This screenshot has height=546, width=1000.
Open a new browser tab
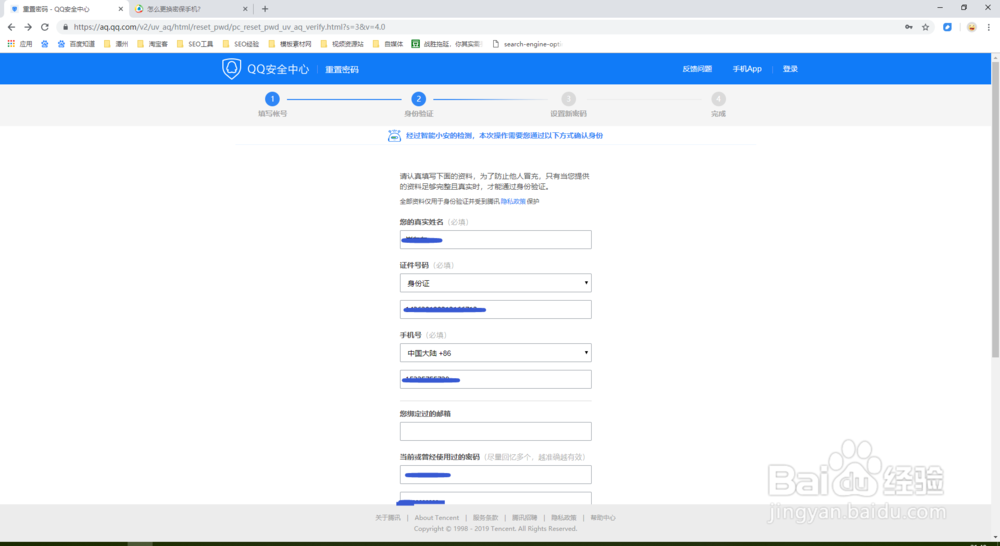point(265,9)
